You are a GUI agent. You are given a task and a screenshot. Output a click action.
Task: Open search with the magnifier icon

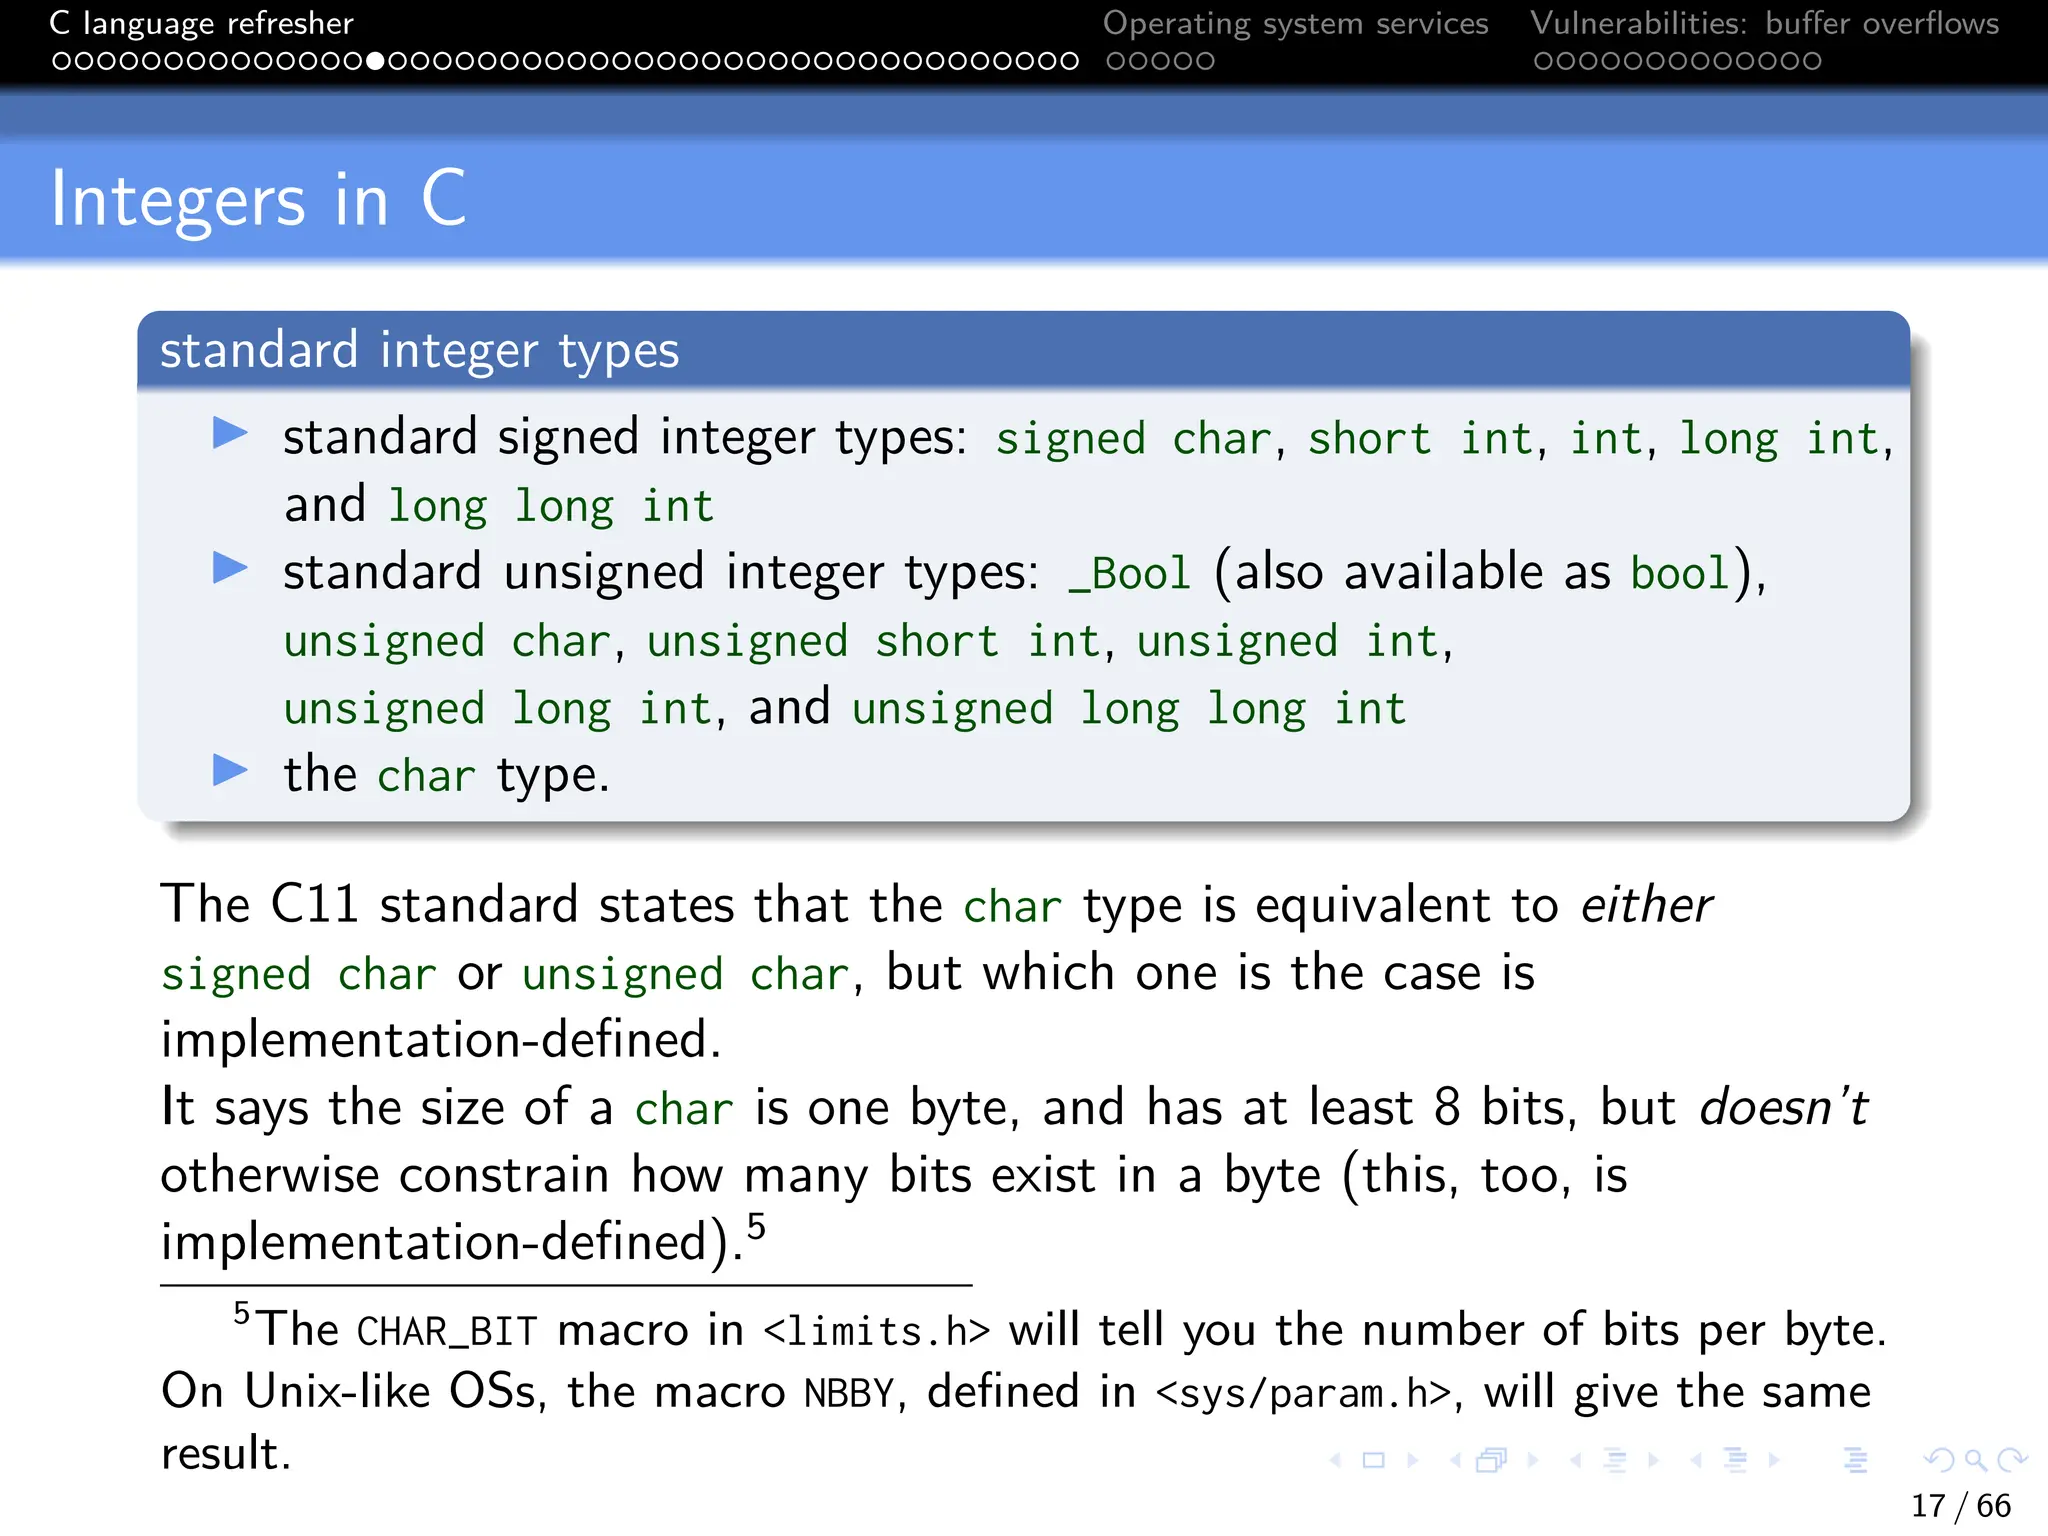[1975, 1461]
